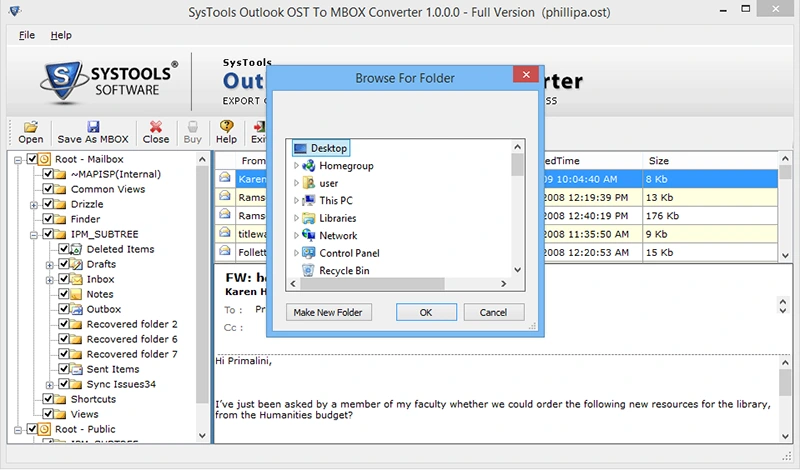Uncheck the Common Views checkbox
Viewport: 800px width, 470px height.
pos(48,189)
